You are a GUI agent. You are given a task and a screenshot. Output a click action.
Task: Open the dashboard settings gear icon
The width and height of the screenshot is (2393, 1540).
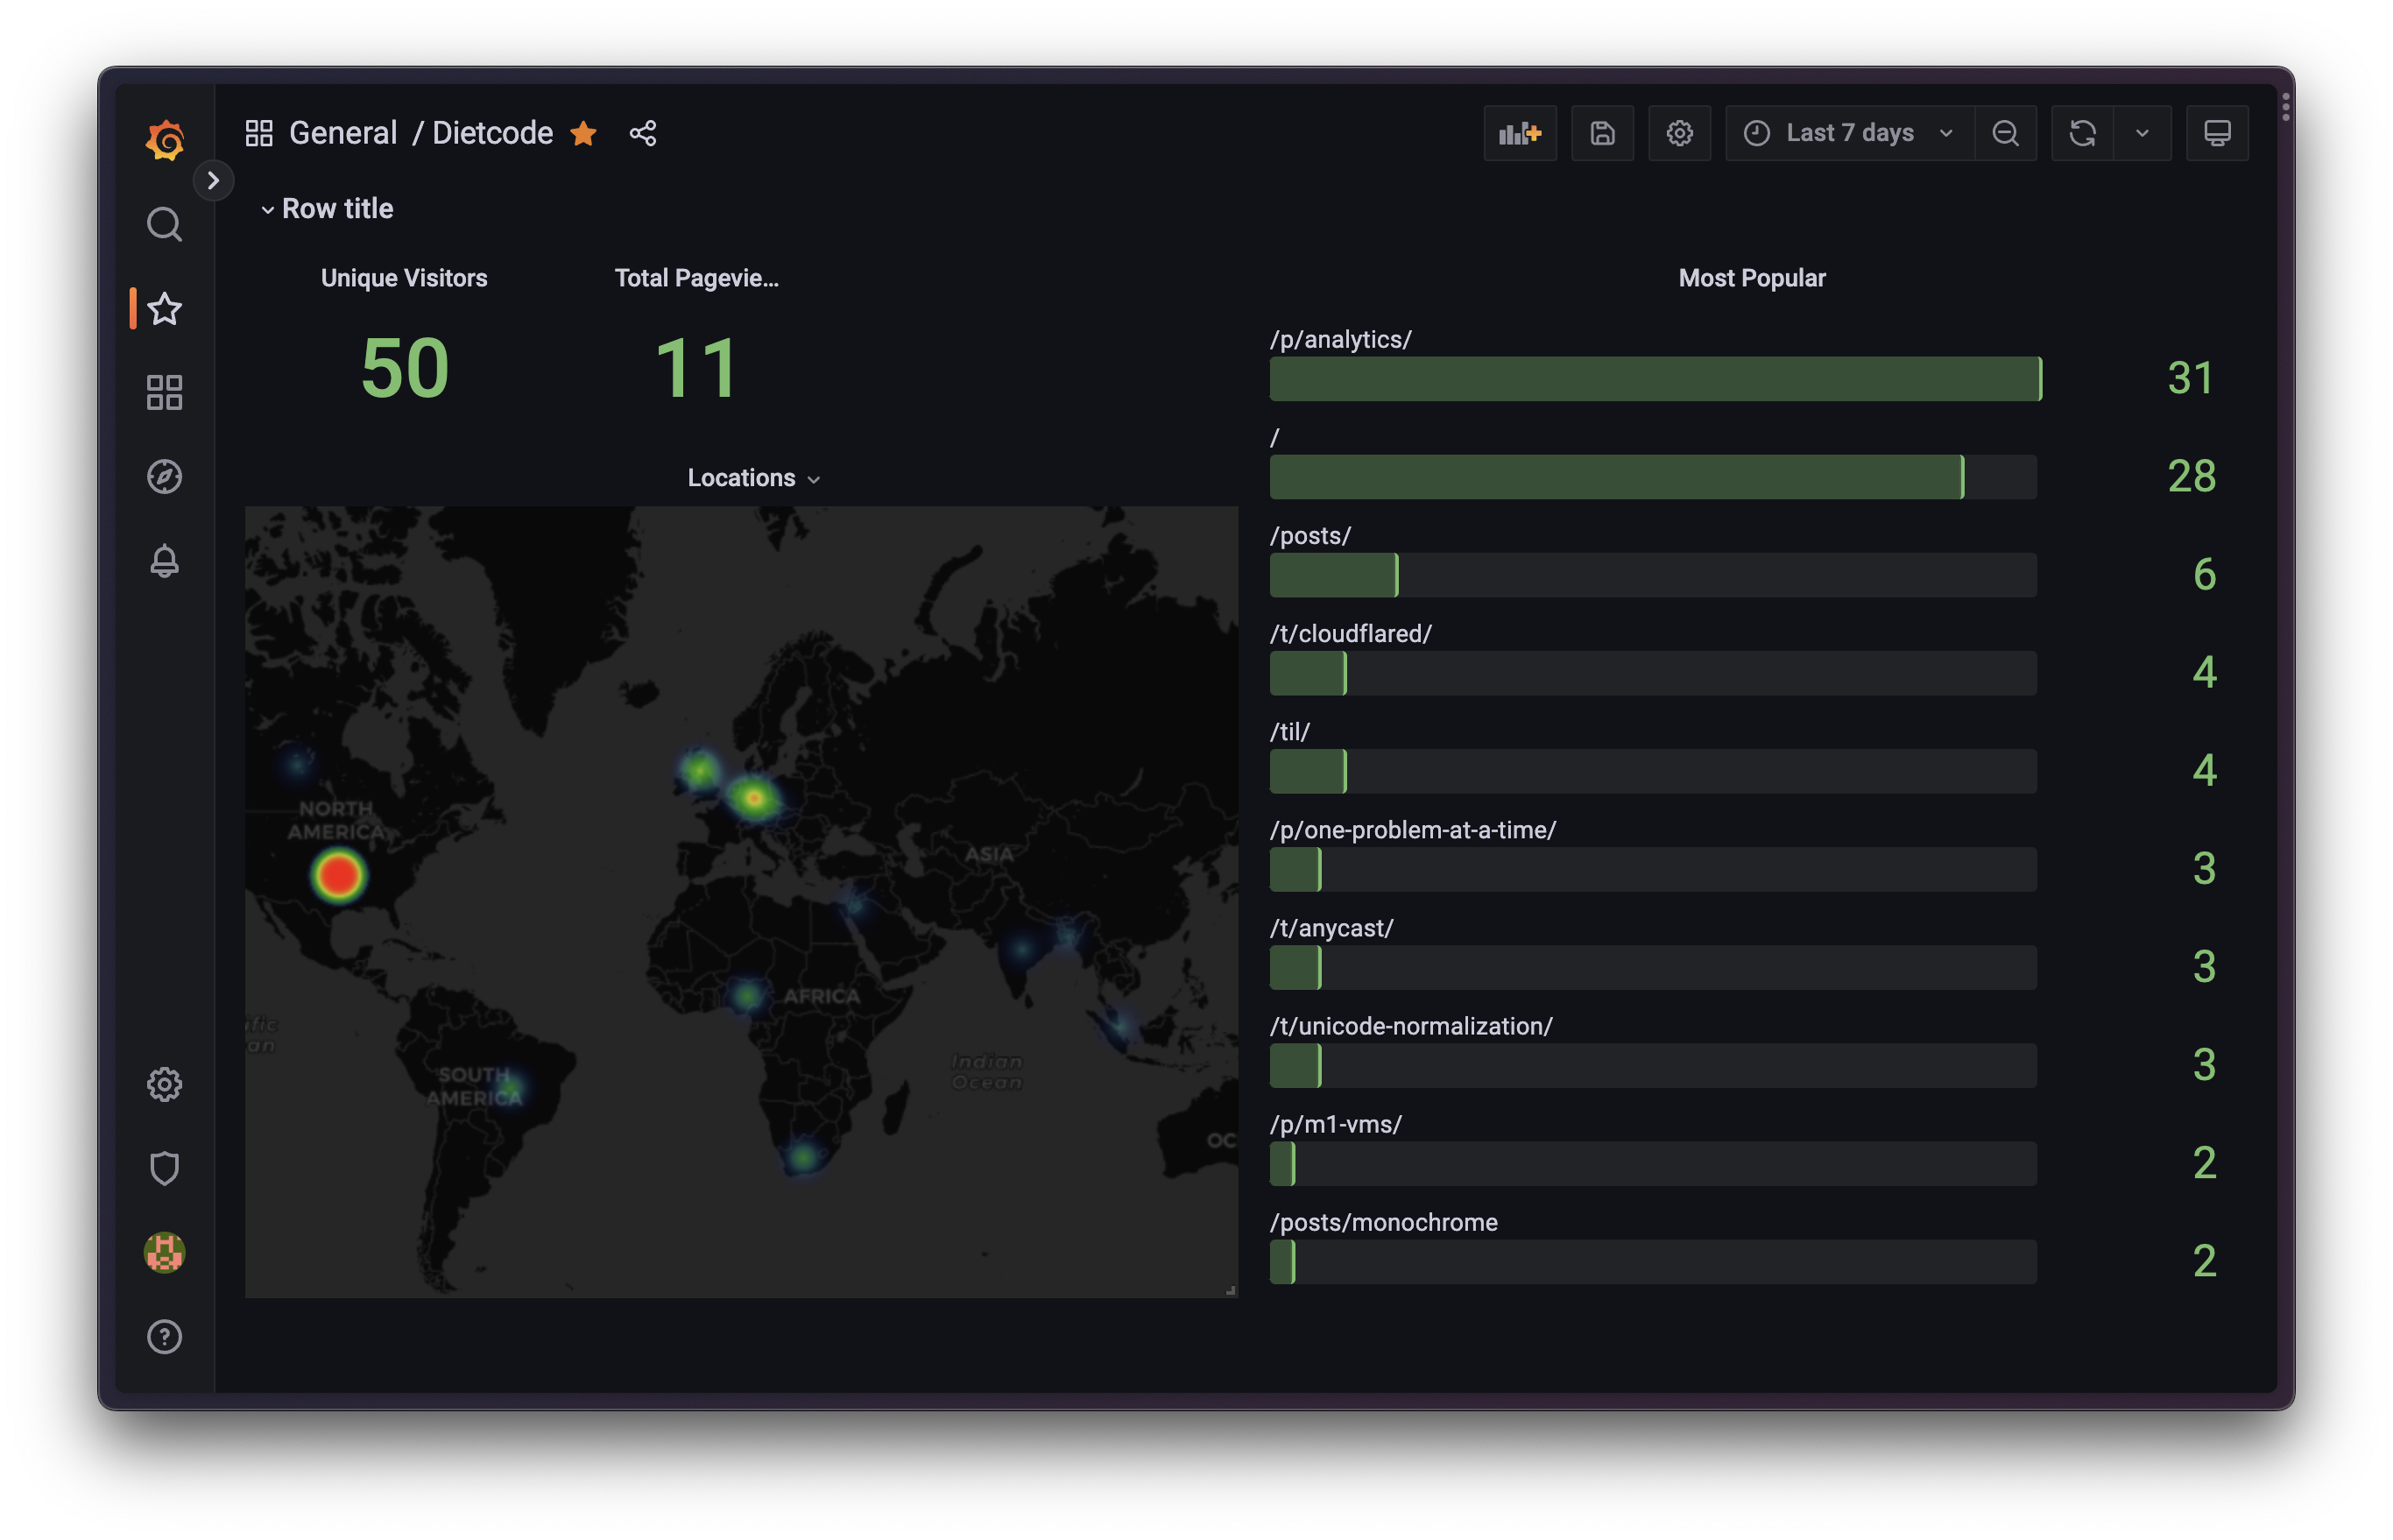coord(1680,131)
